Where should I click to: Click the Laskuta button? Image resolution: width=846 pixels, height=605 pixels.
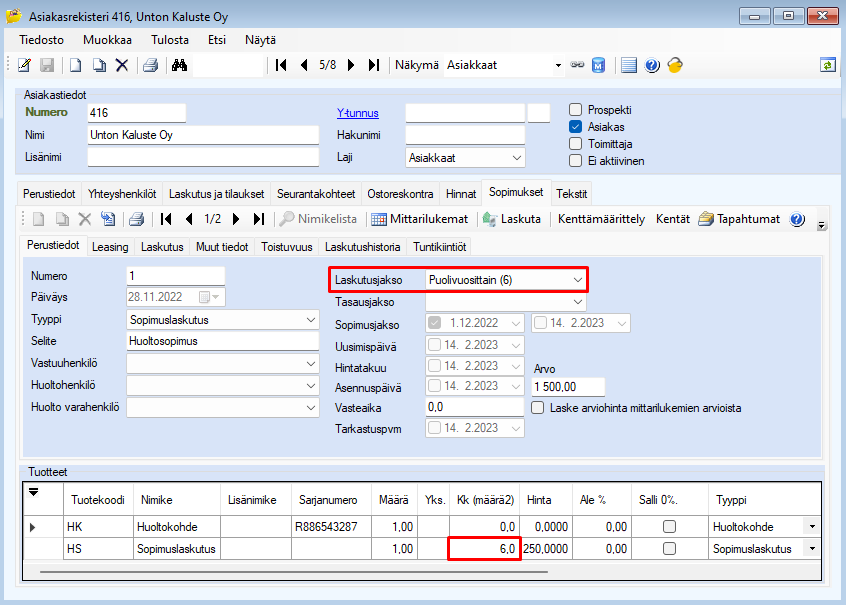(x=511, y=219)
